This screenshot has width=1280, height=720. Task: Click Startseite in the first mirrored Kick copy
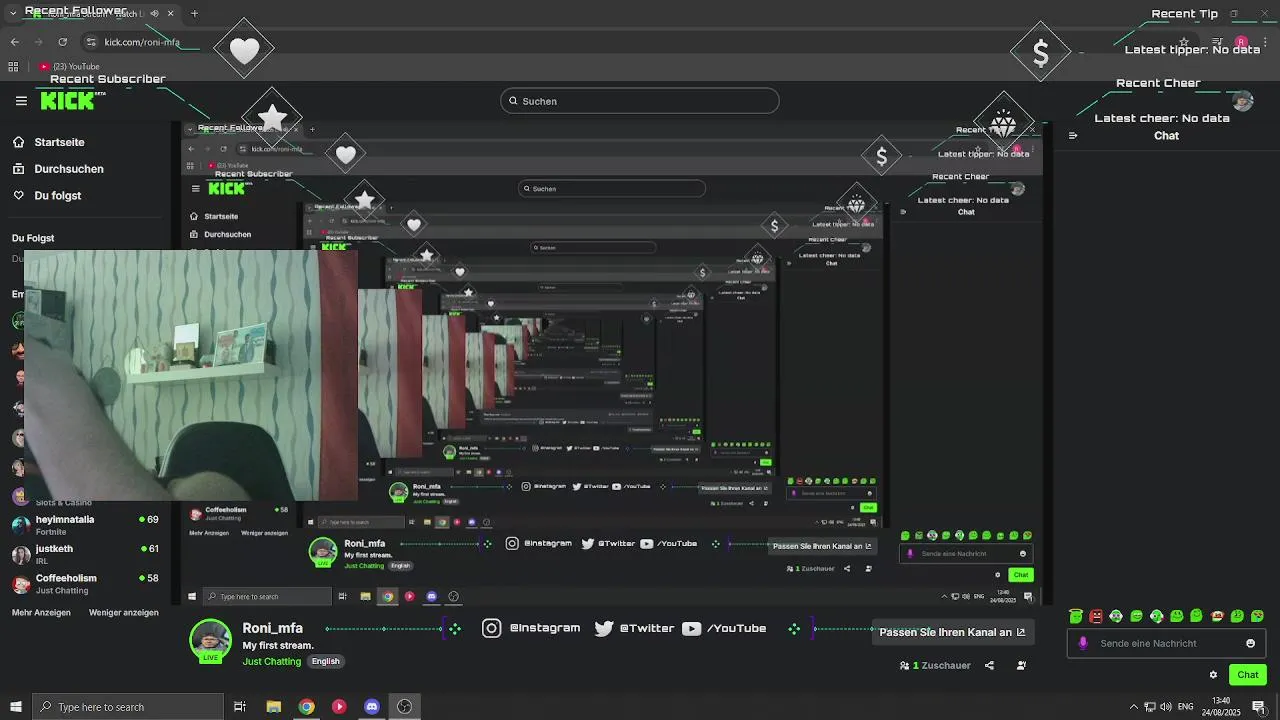tap(215, 216)
